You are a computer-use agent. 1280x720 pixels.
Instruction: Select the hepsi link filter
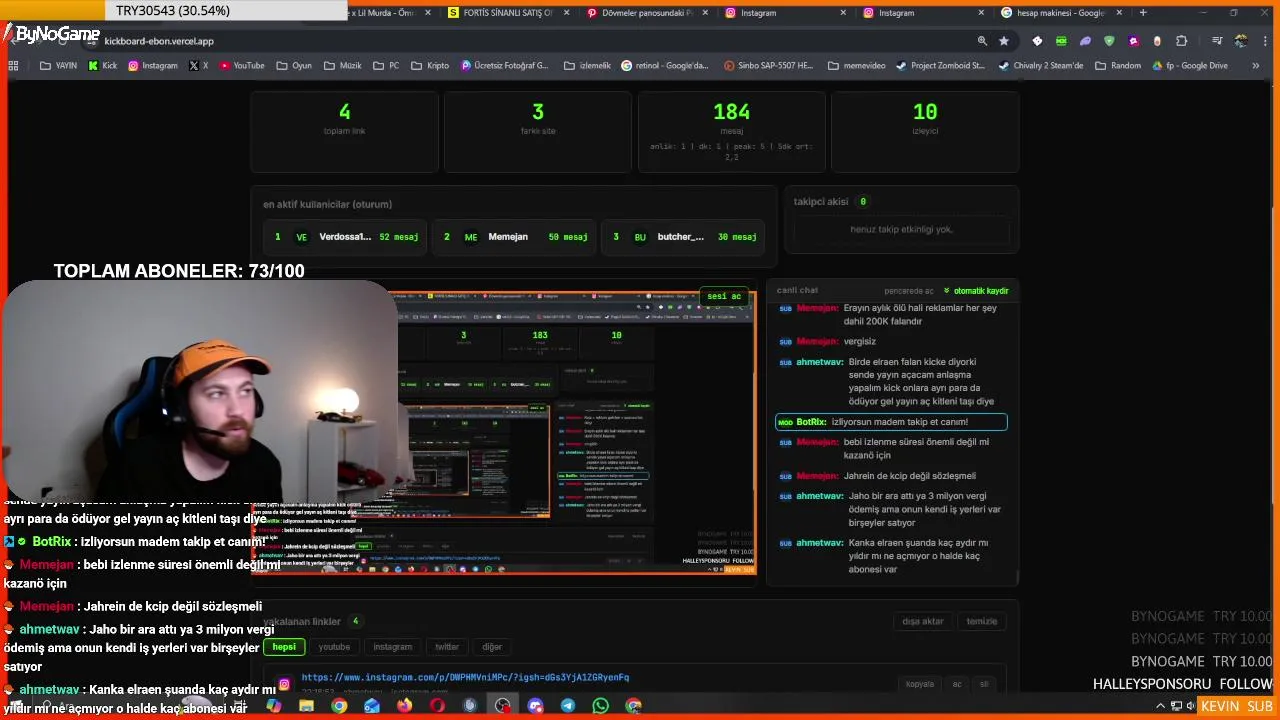(284, 647)
